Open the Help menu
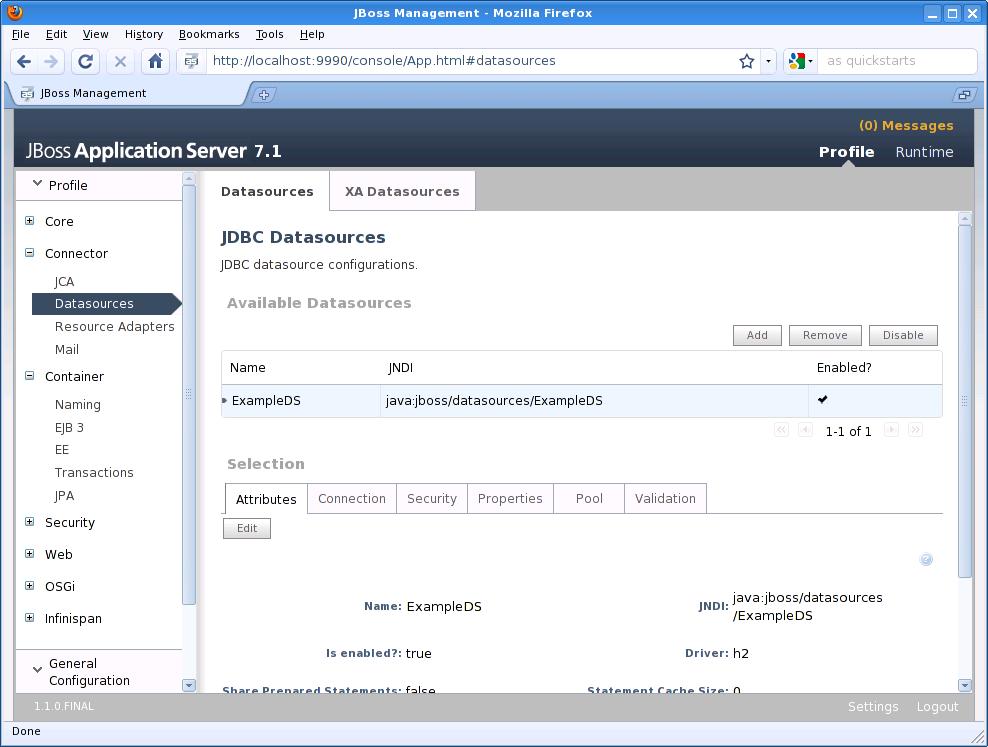The image size is (988, 747). (x=312, y=34)
